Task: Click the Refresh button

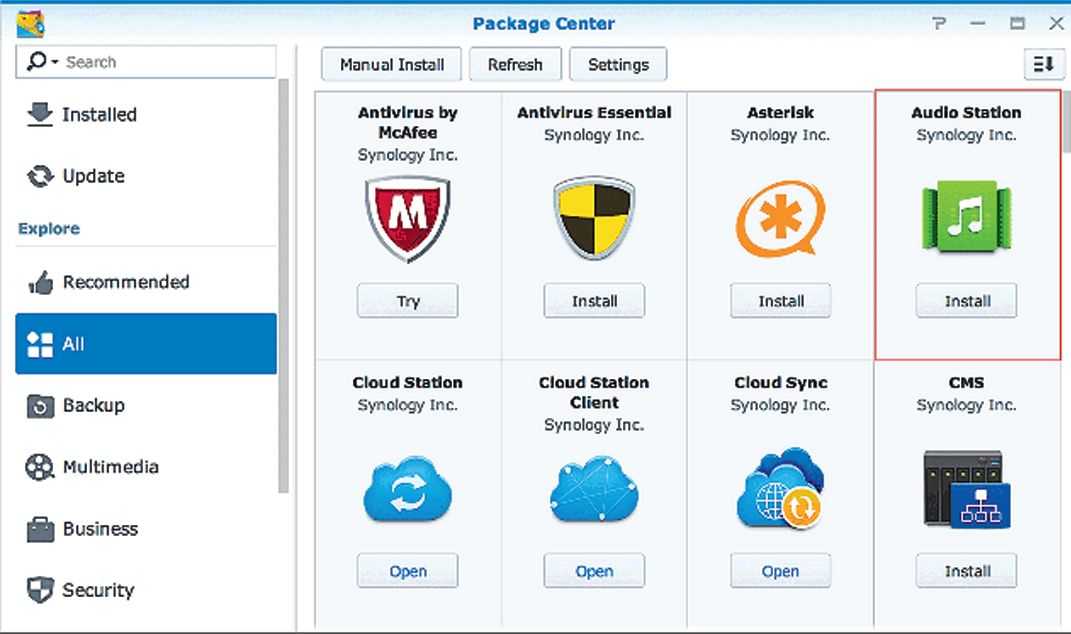Action: click(515, 65)
